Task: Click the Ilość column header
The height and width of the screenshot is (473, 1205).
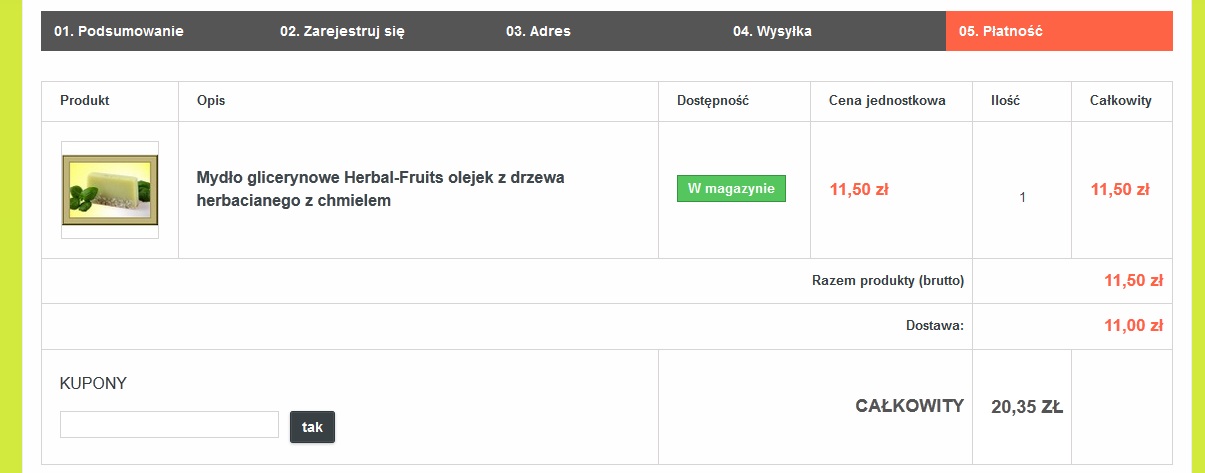Action: coord(1005,101)
